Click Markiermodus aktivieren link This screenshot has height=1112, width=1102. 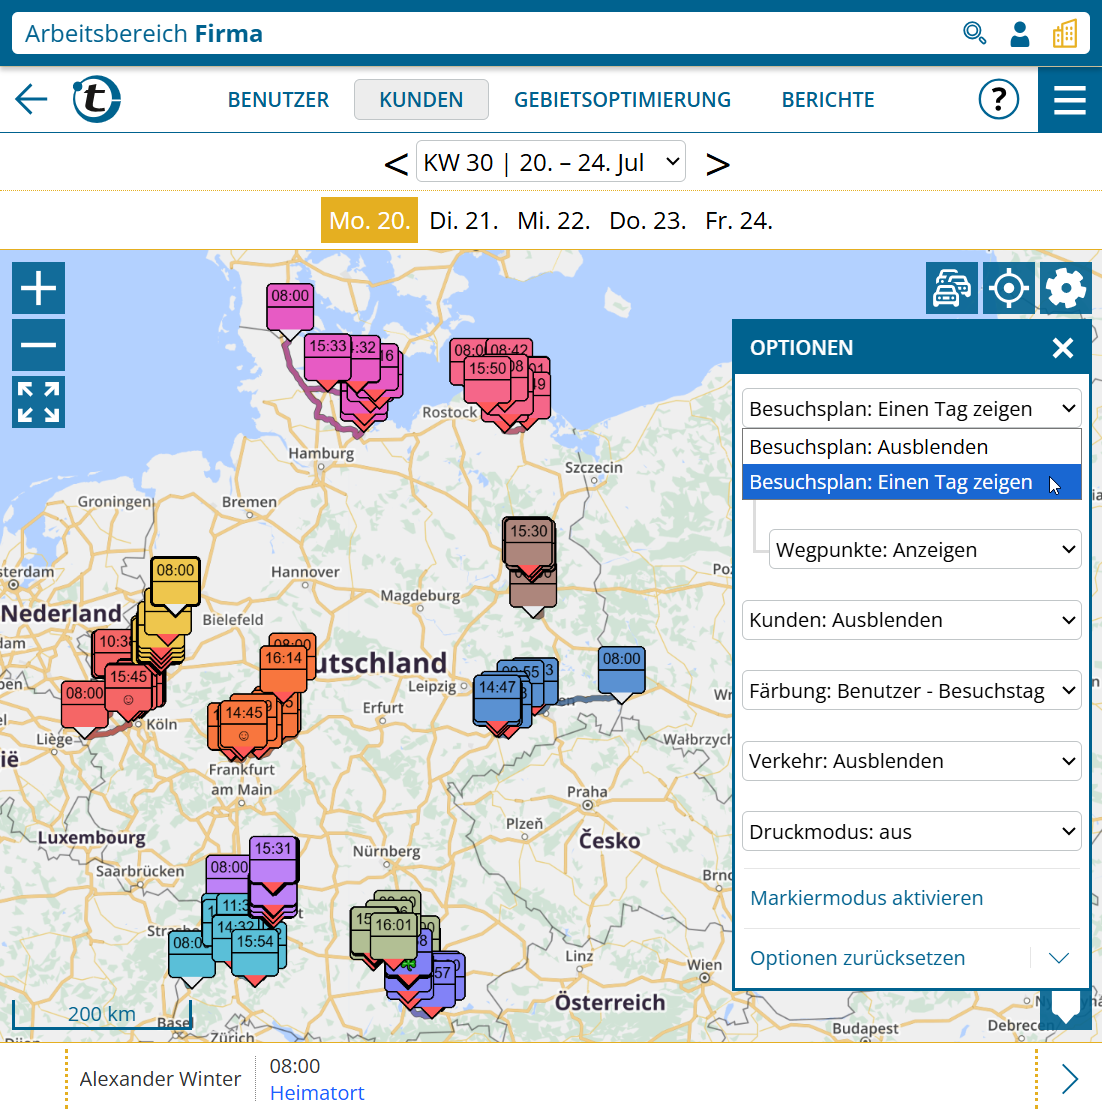pos(867,898)
